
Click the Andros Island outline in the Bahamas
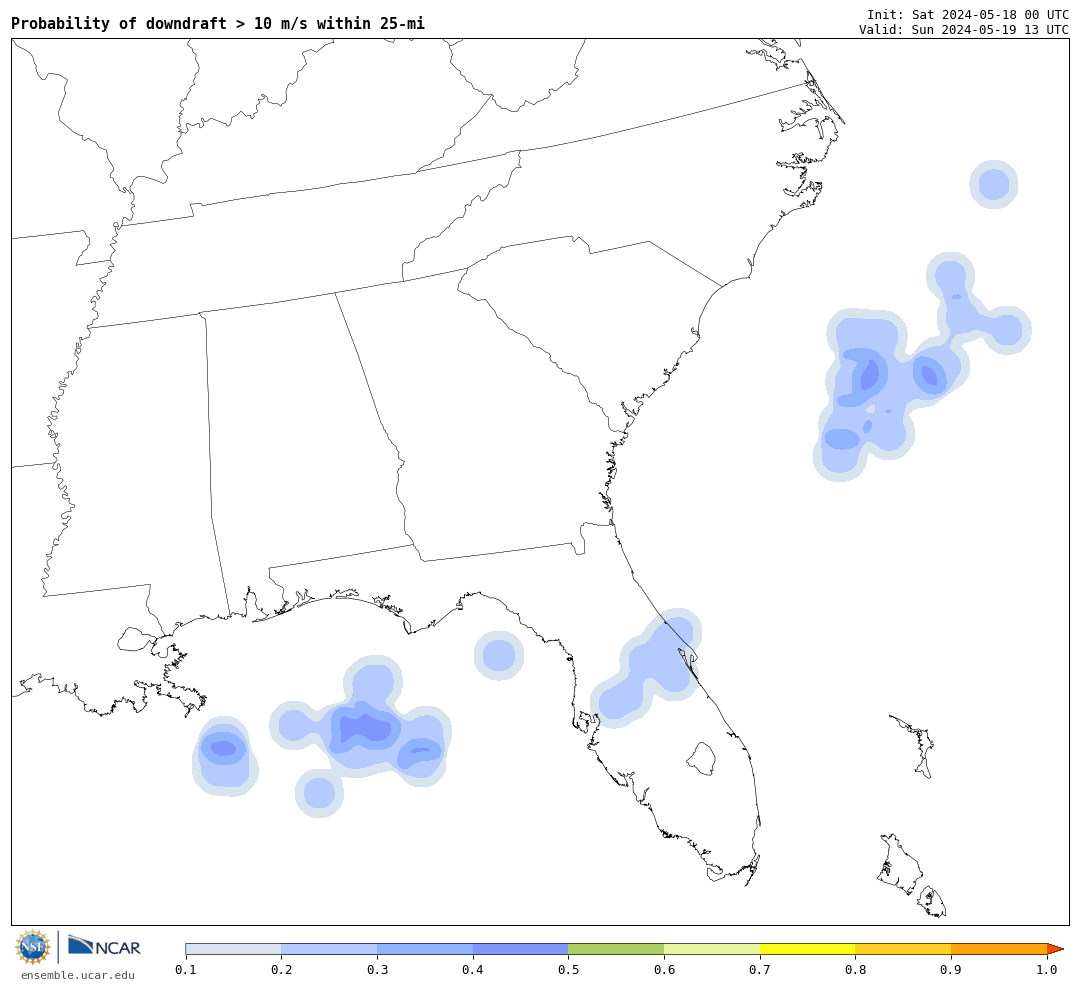(899, 865)
